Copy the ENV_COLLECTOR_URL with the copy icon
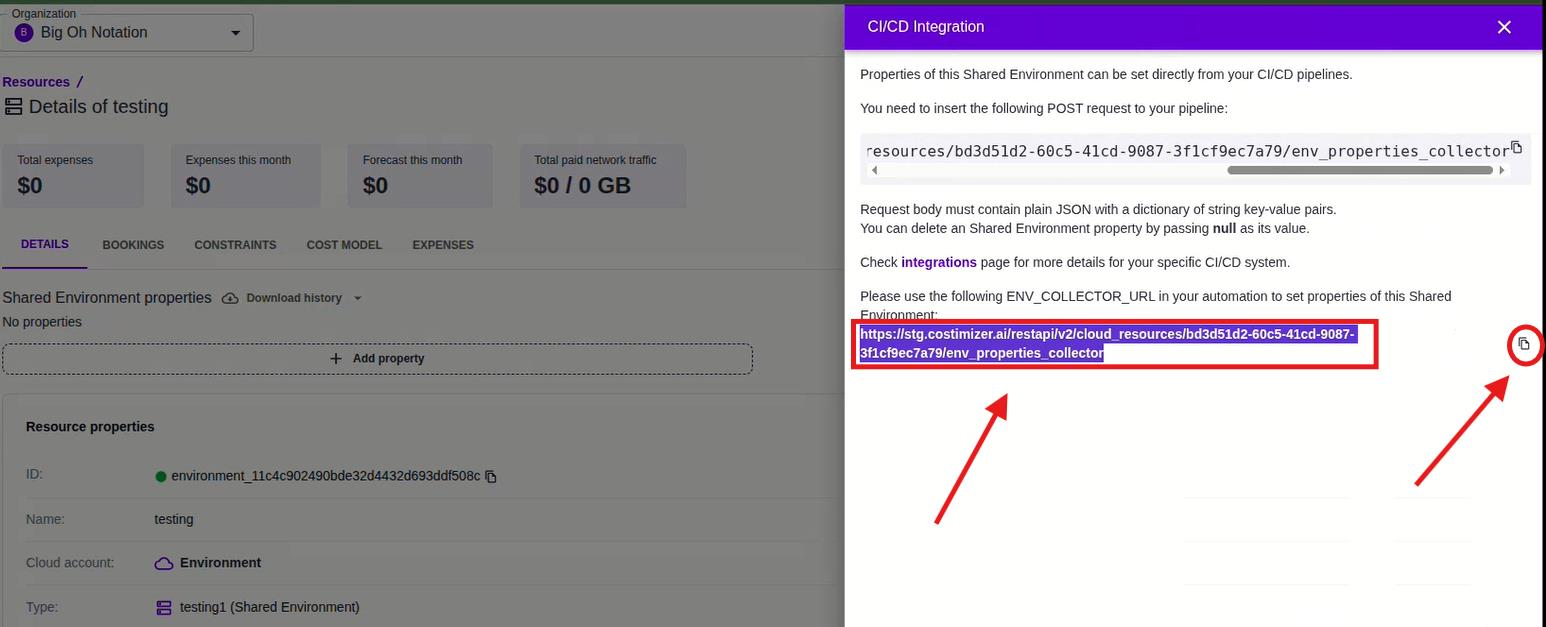Image resolution: width=1546 pixels, height=627 pixels. (1524, 344)
